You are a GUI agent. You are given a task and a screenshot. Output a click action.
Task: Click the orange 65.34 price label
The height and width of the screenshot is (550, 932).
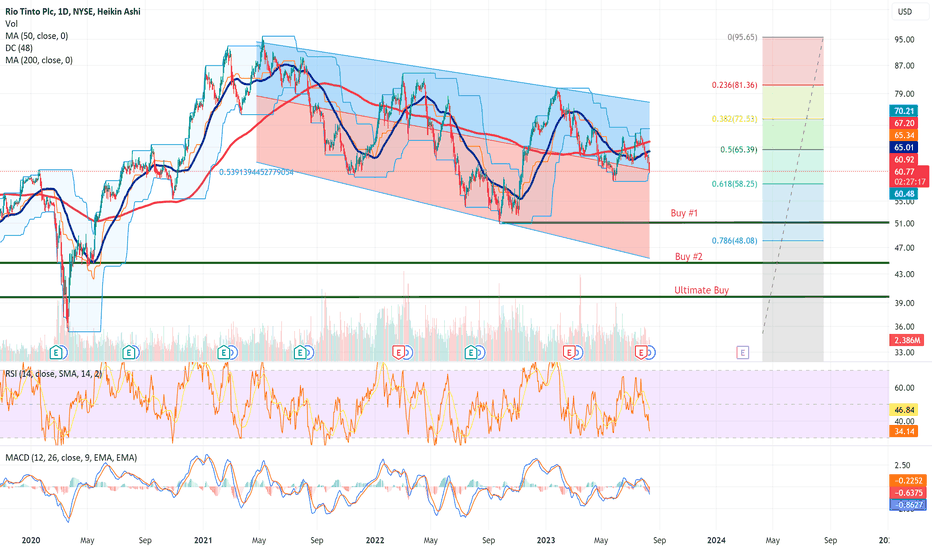(903, 135)
